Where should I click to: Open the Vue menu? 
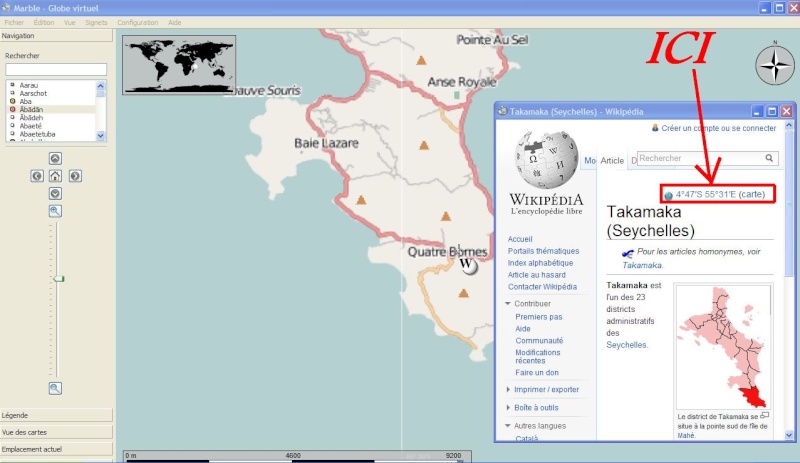coord(69,22)
